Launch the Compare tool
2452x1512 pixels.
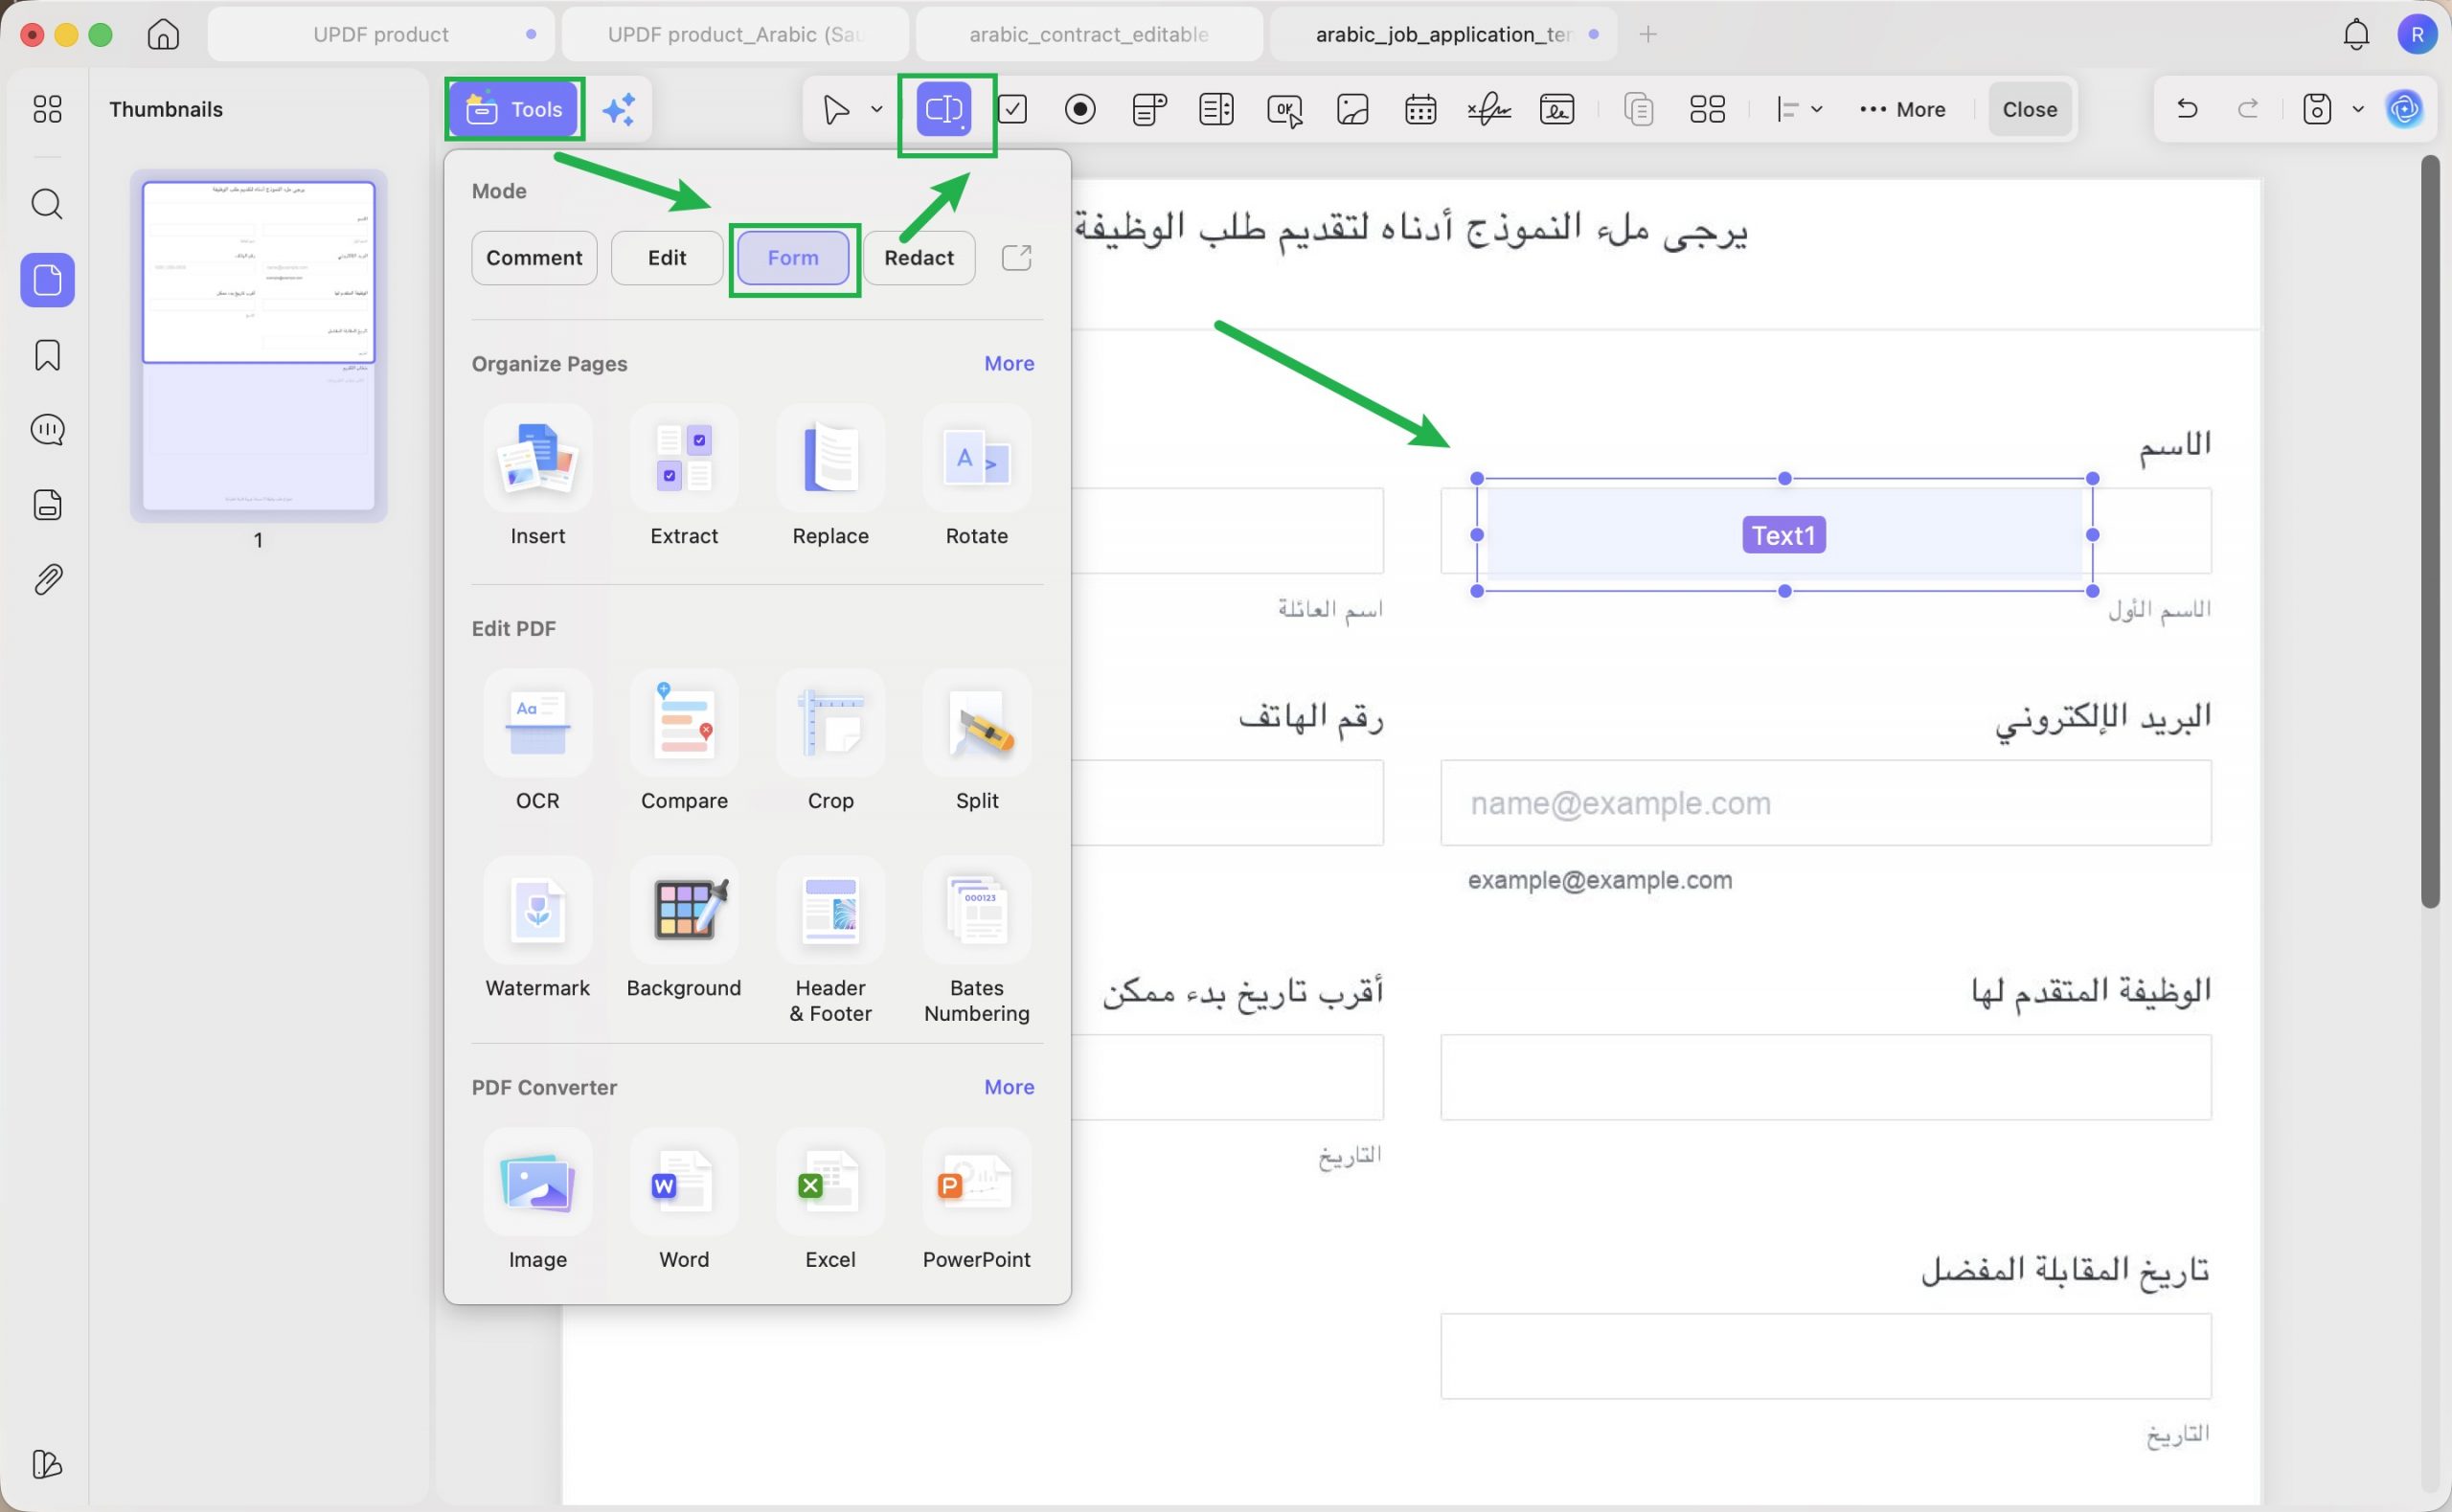(684, 742)
